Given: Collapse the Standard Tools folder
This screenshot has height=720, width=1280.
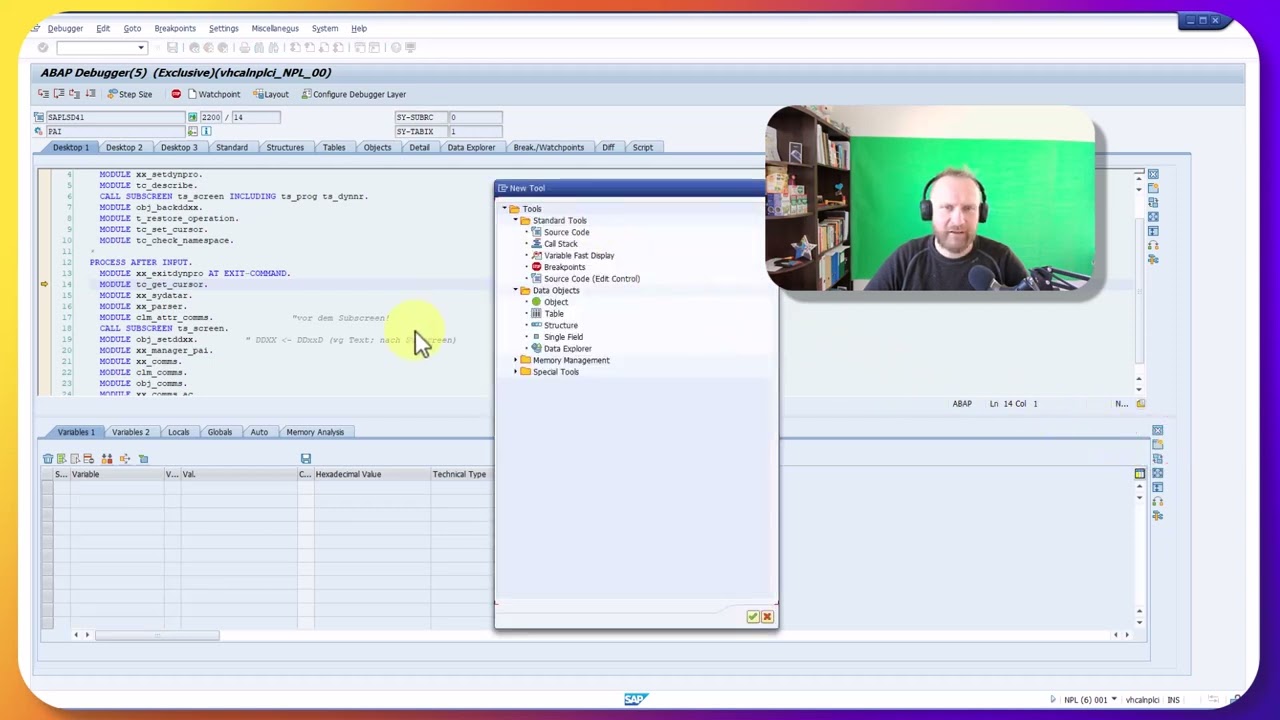Looking at the screenshot, I should pyautogui.click(x=516, y=221).
